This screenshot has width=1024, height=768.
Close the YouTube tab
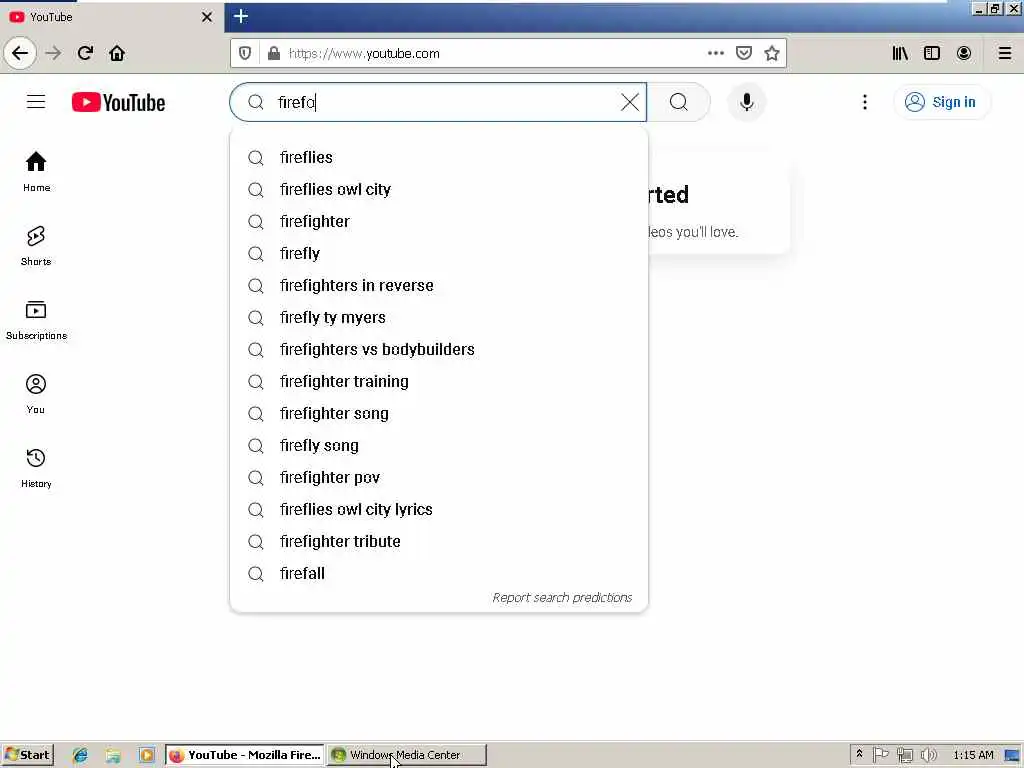[x=207, y=17]
